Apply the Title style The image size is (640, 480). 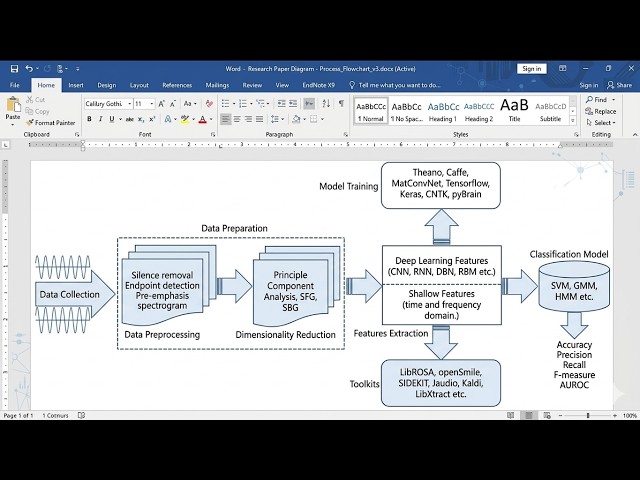(x=514, y=111)
